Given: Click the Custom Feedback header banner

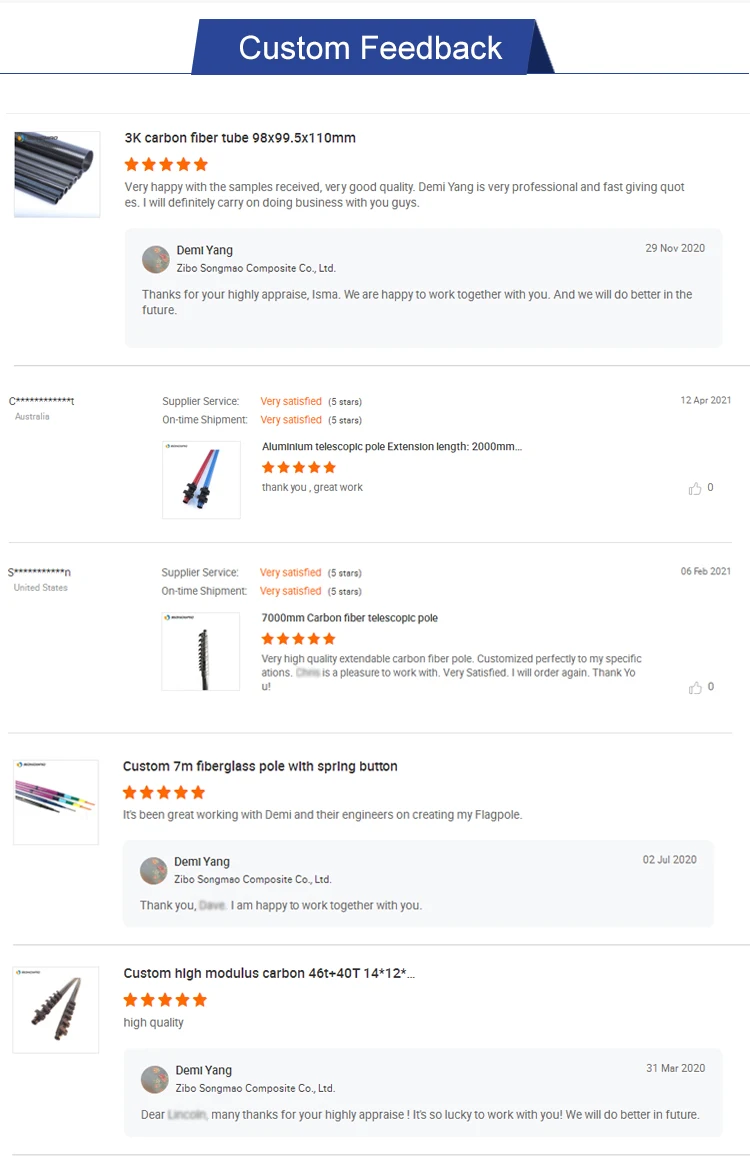Looking at the screenshot, I should click(371, 47).
